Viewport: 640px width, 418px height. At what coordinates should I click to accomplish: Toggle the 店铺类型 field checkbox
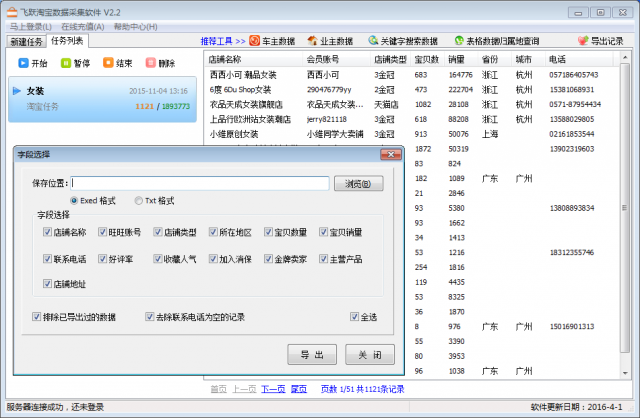tap(158, 232)
